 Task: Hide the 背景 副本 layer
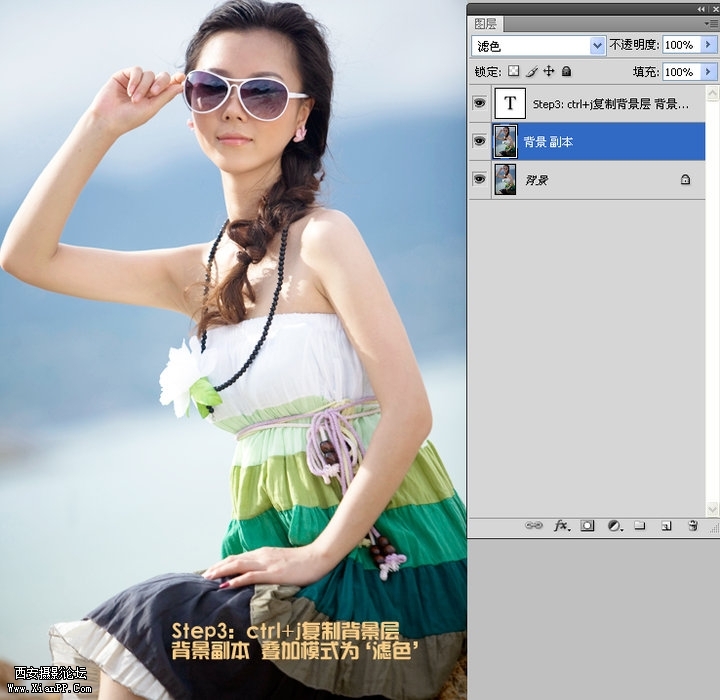click(x=480, y=142)
